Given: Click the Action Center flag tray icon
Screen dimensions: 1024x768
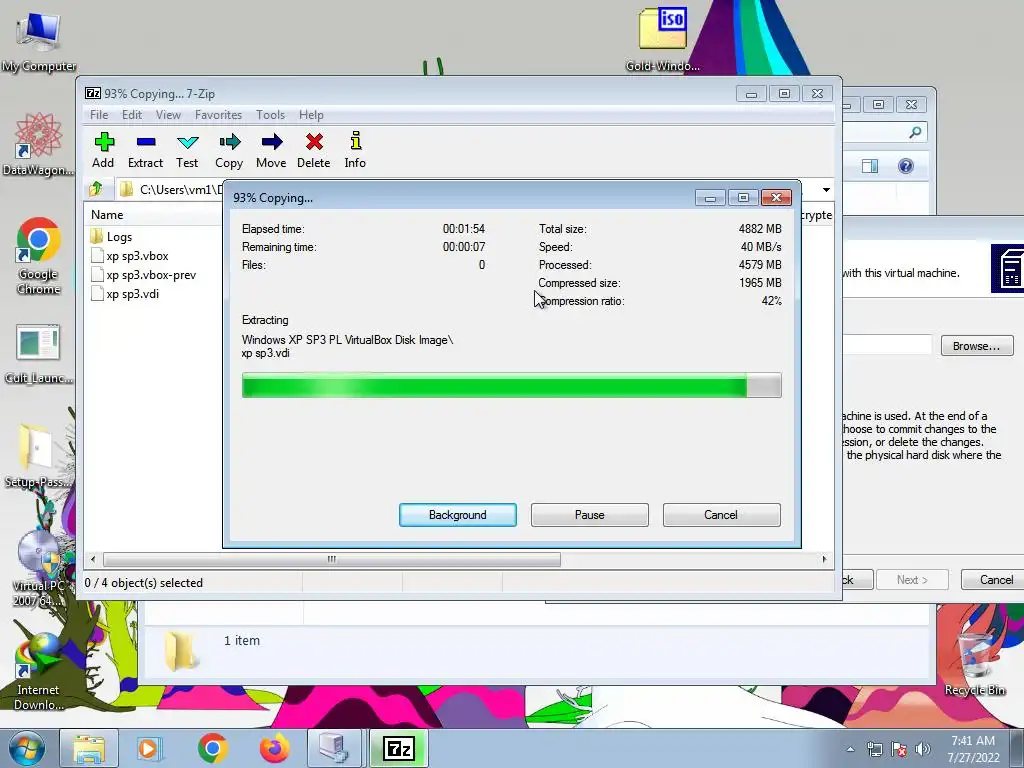Looking at the screenshot, I should coord(899,749).
